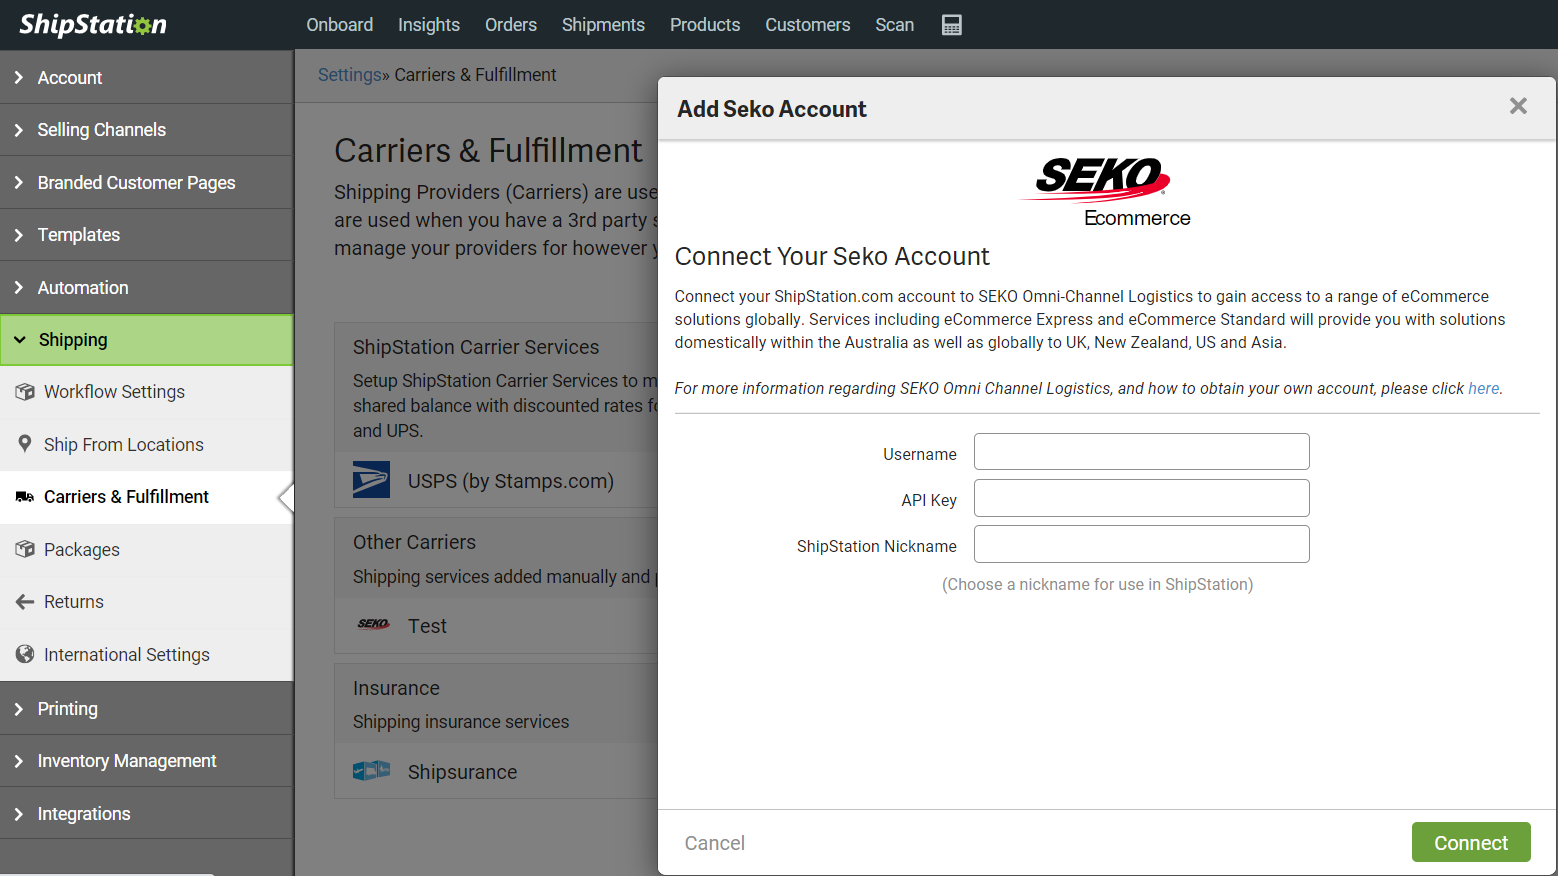Screen dimensions: 1558x876
Task: Select Carriers & Fulfillment in sidebar
Action: coord(147,497)
